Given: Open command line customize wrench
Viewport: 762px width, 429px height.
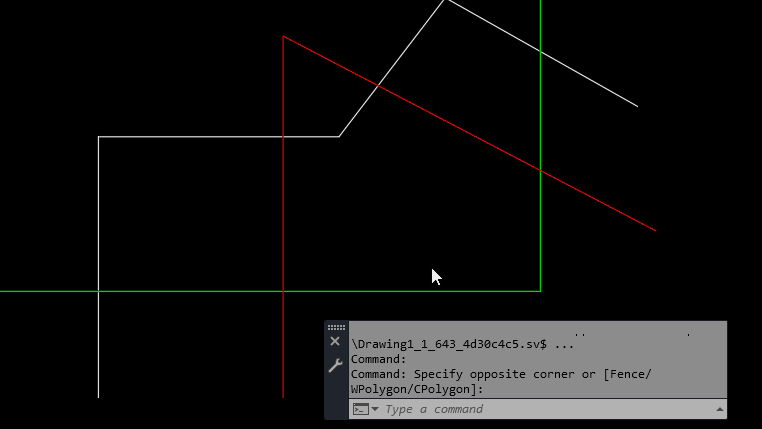Looking at the screenshot, I should click(335, 365).
